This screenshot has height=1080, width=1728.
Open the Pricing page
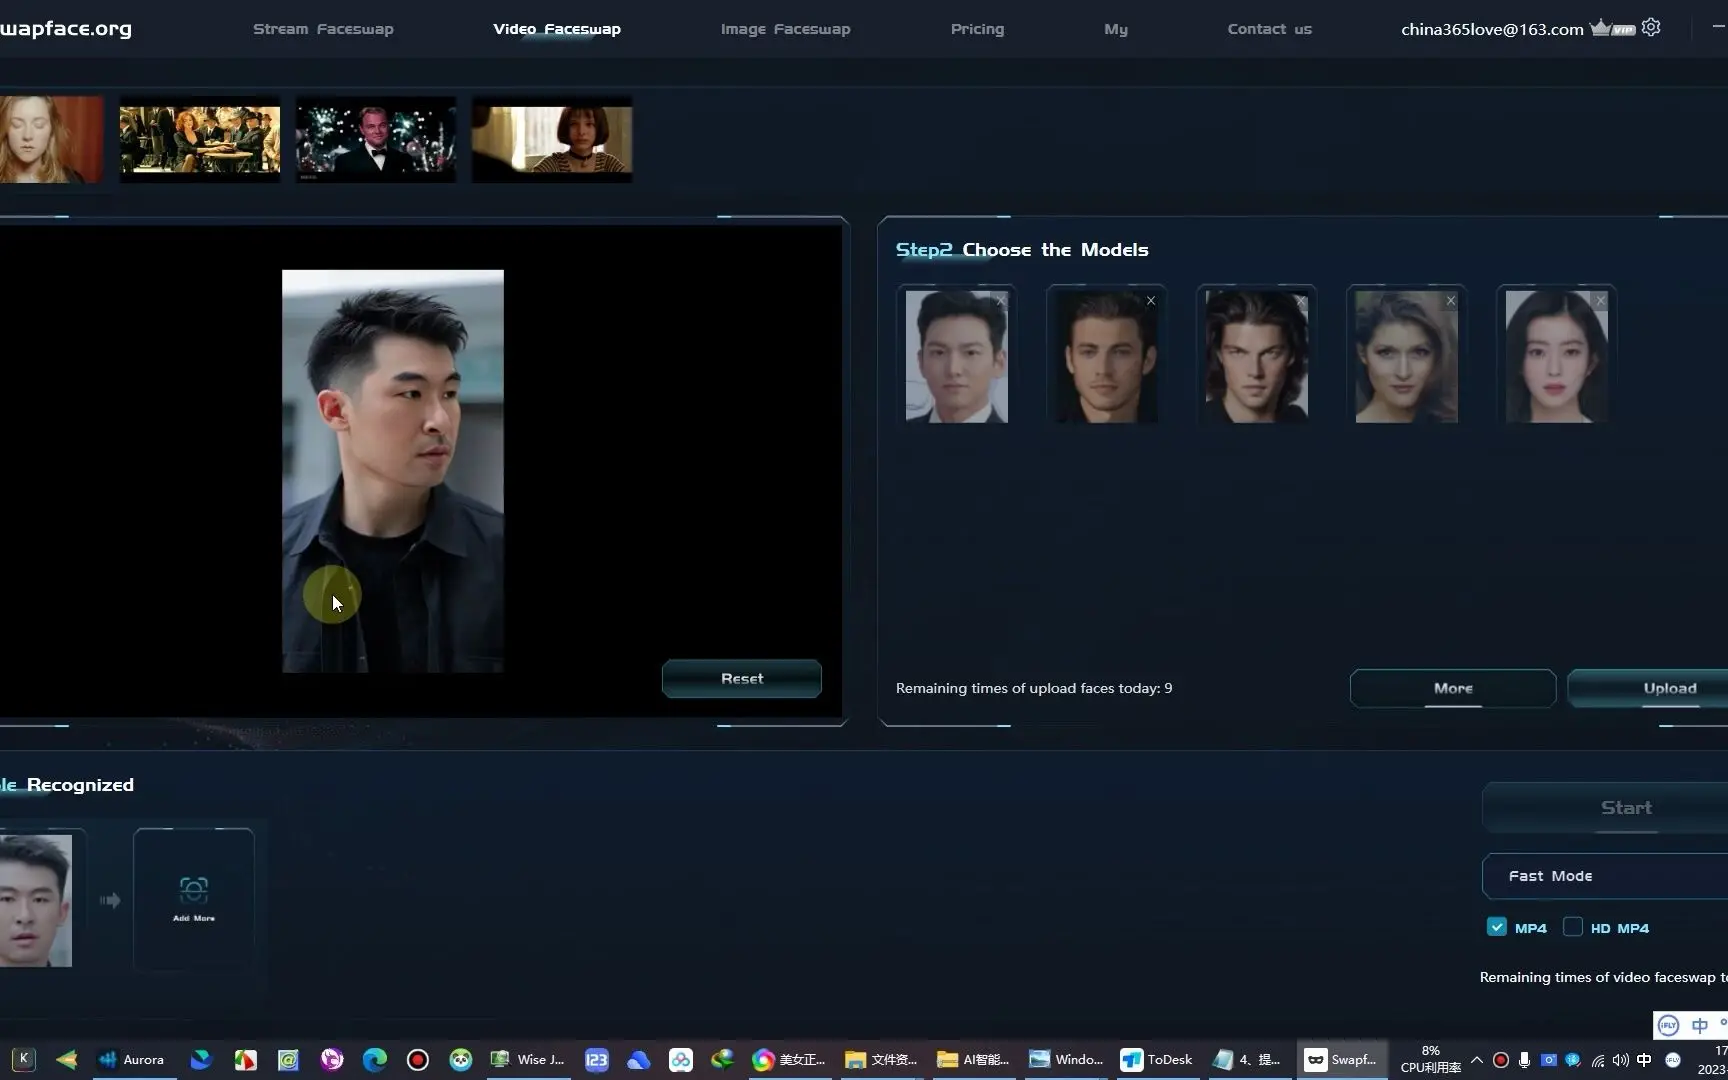tap(977, 29)
